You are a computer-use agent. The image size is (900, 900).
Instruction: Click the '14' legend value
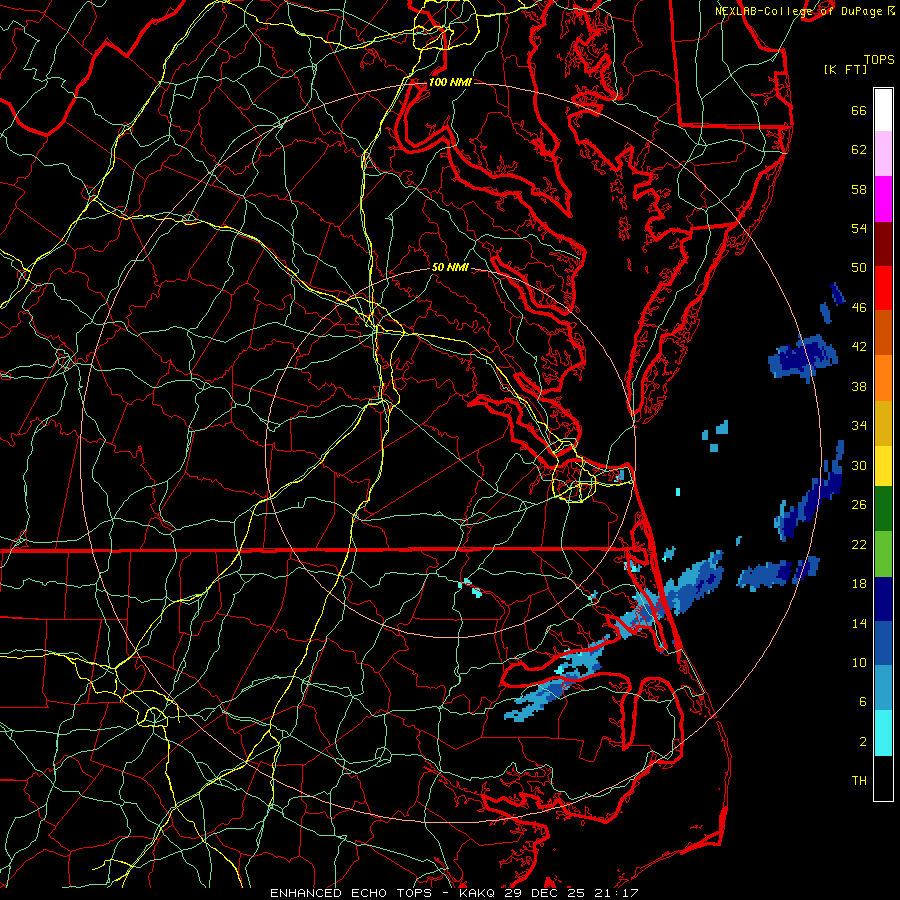(x=859, y=623)
